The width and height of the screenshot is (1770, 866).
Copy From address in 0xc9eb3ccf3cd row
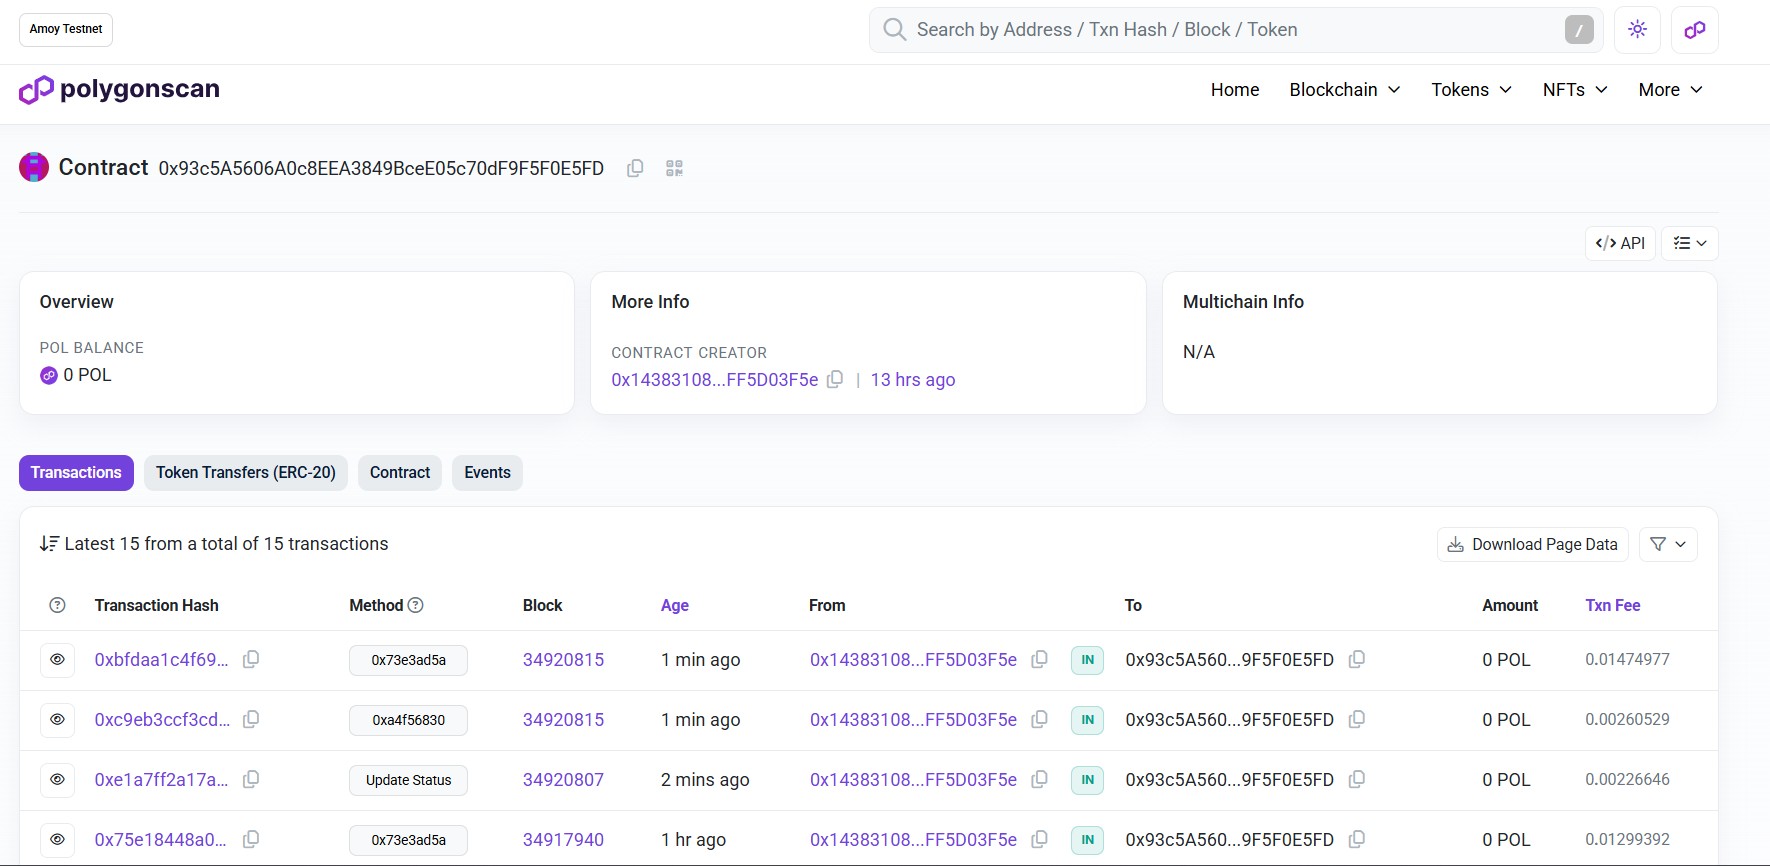pos(1039,719)
